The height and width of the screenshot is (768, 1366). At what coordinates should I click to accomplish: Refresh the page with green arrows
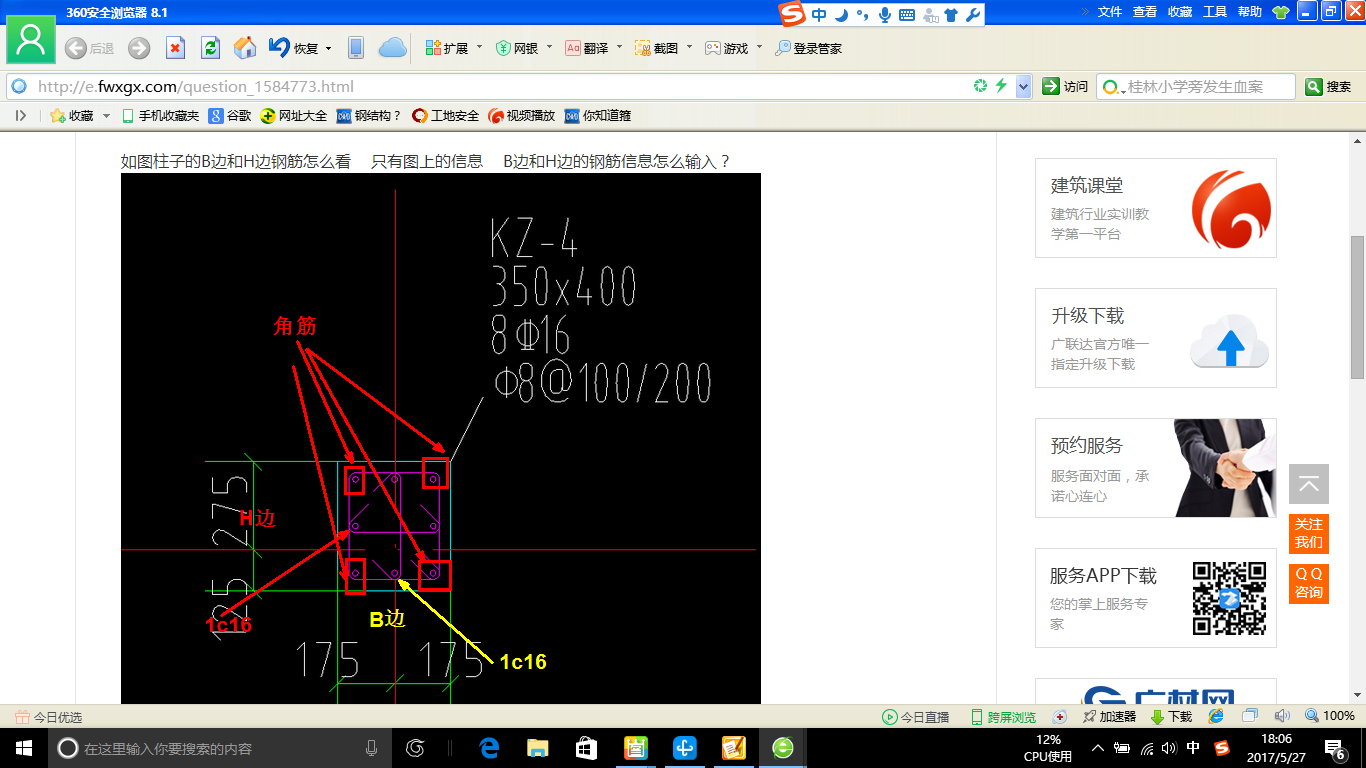[x=210, y=48]
